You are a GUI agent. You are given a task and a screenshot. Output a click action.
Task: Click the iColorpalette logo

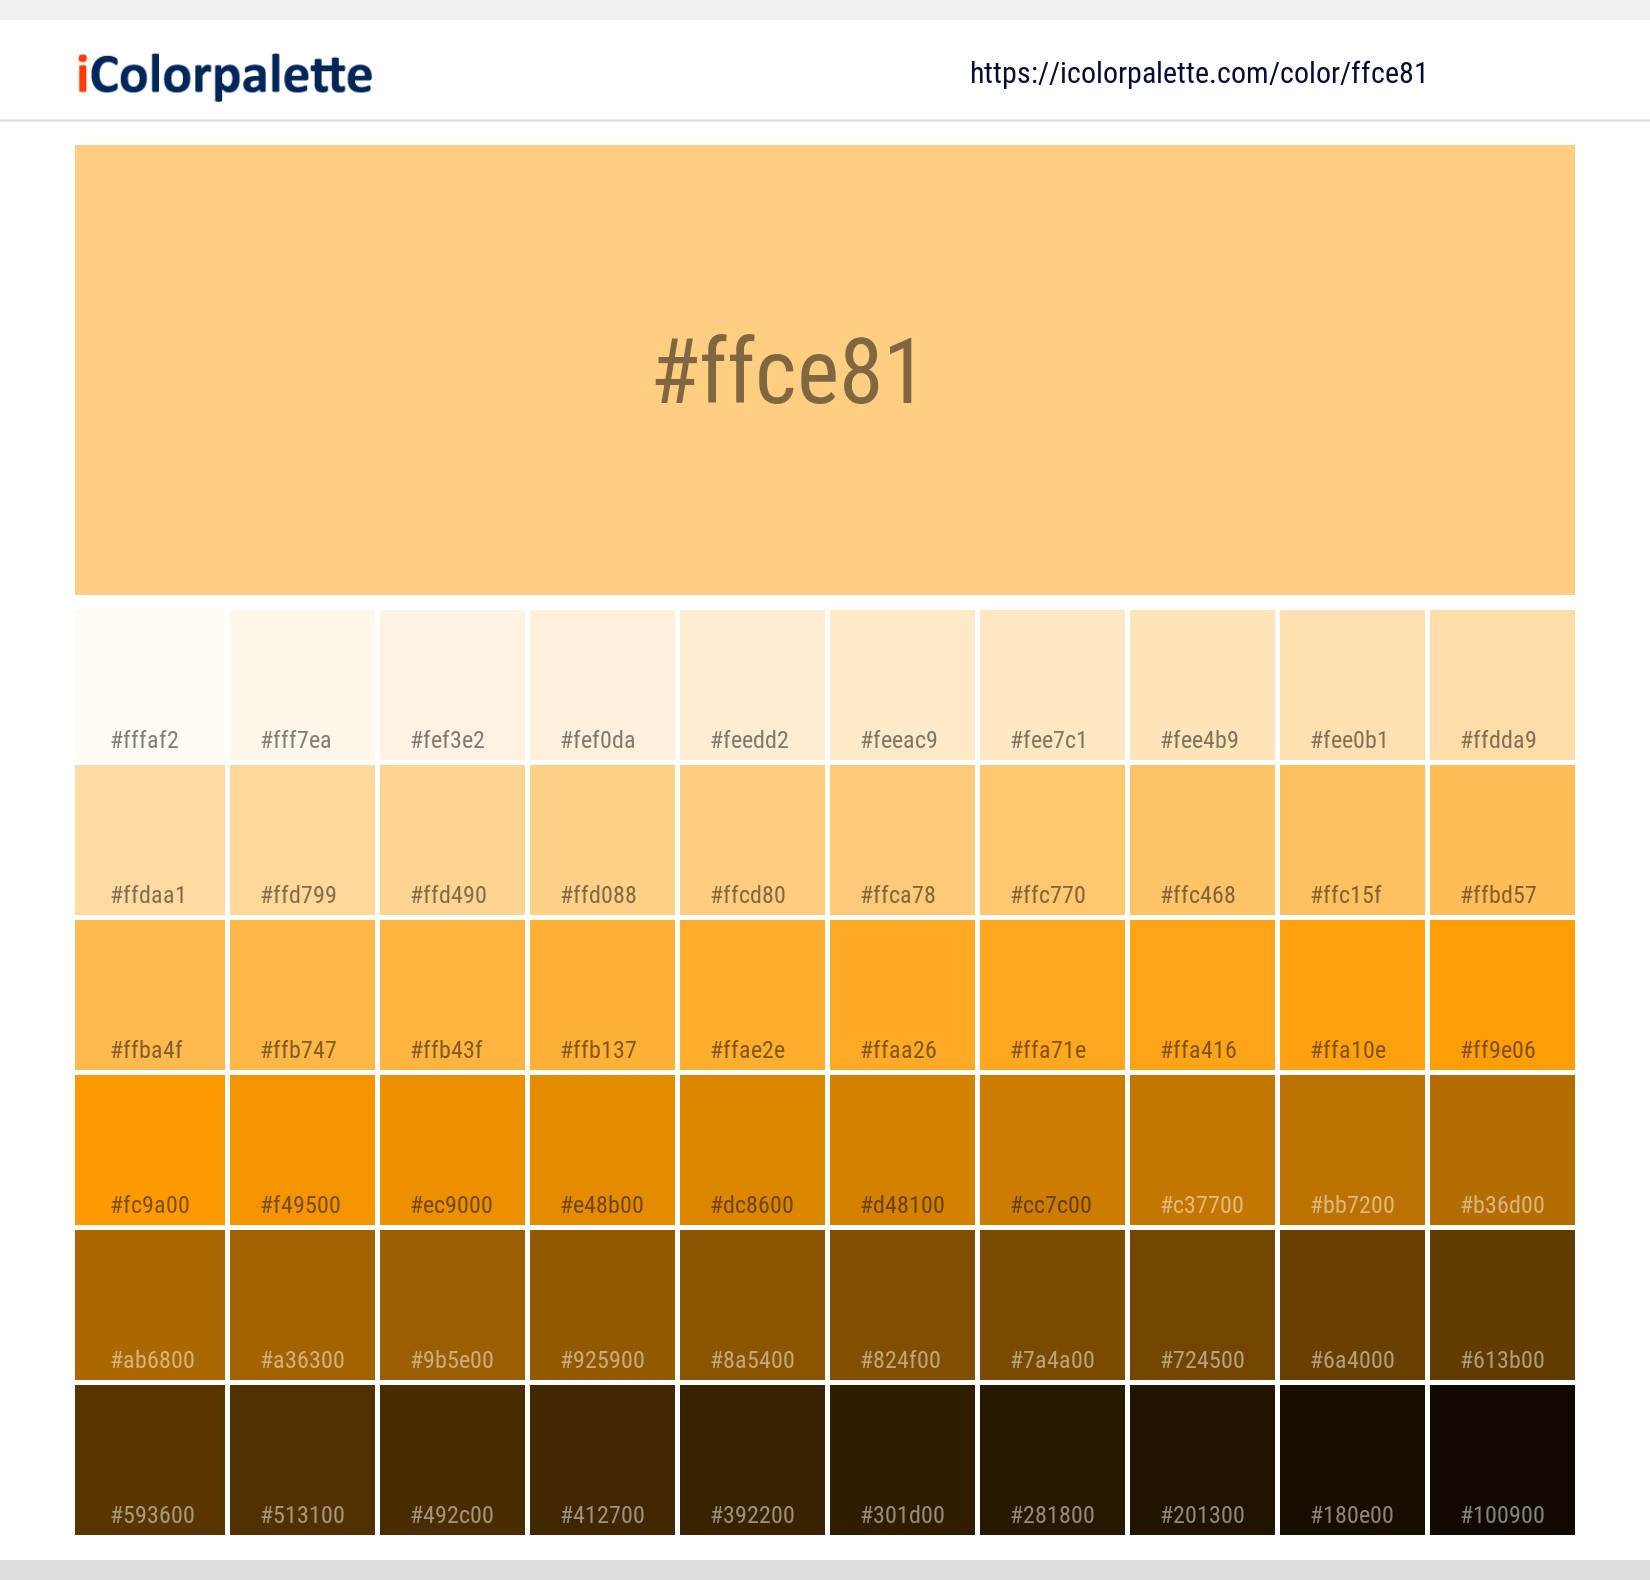point(225,75)
